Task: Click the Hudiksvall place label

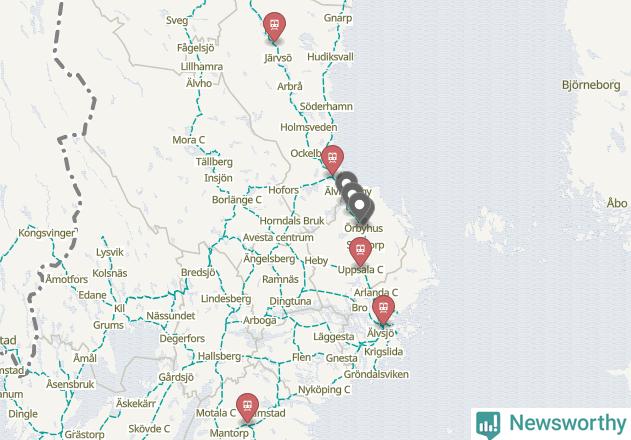Action: coord(330,57)
